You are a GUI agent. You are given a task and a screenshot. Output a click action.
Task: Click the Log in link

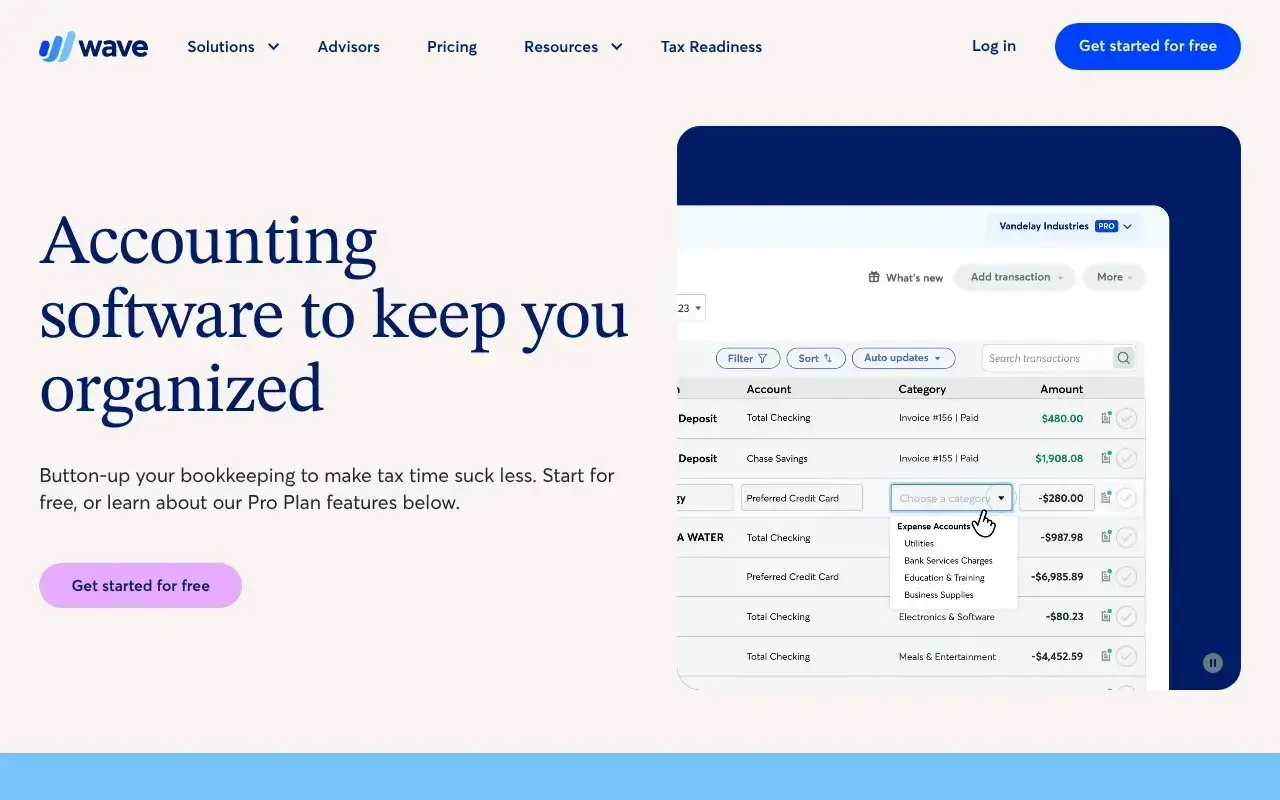click(993, 46)
